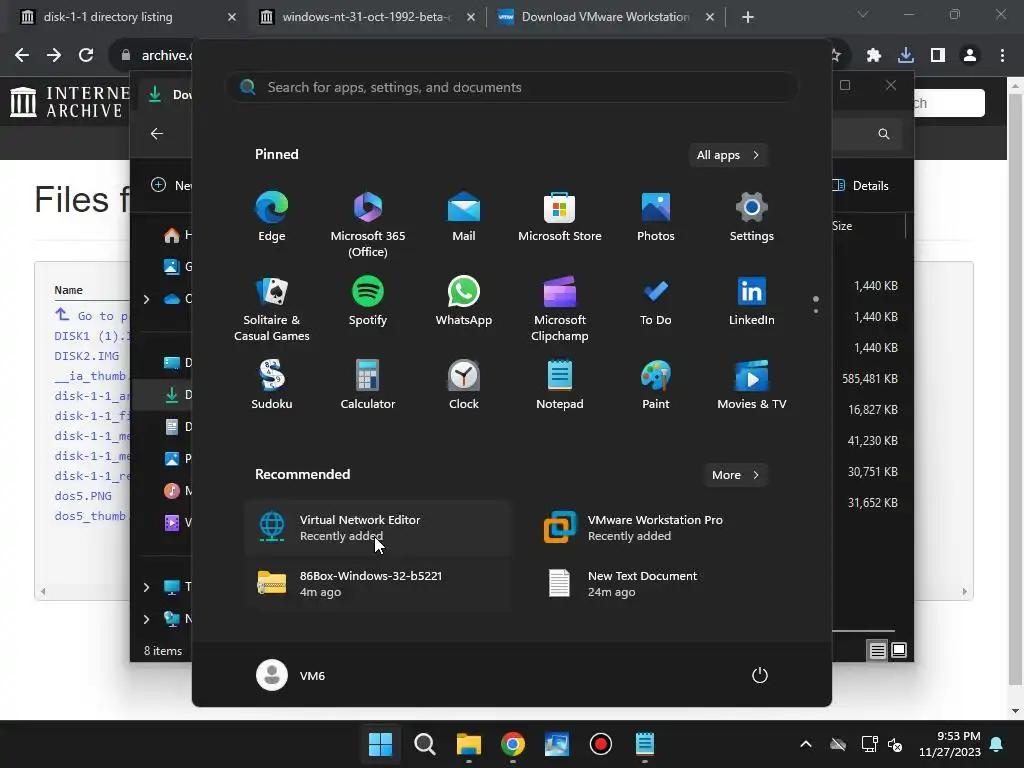1024x768 pixels.
Task: Open dos5.PNG link on archive page
Action: [83, 496]
